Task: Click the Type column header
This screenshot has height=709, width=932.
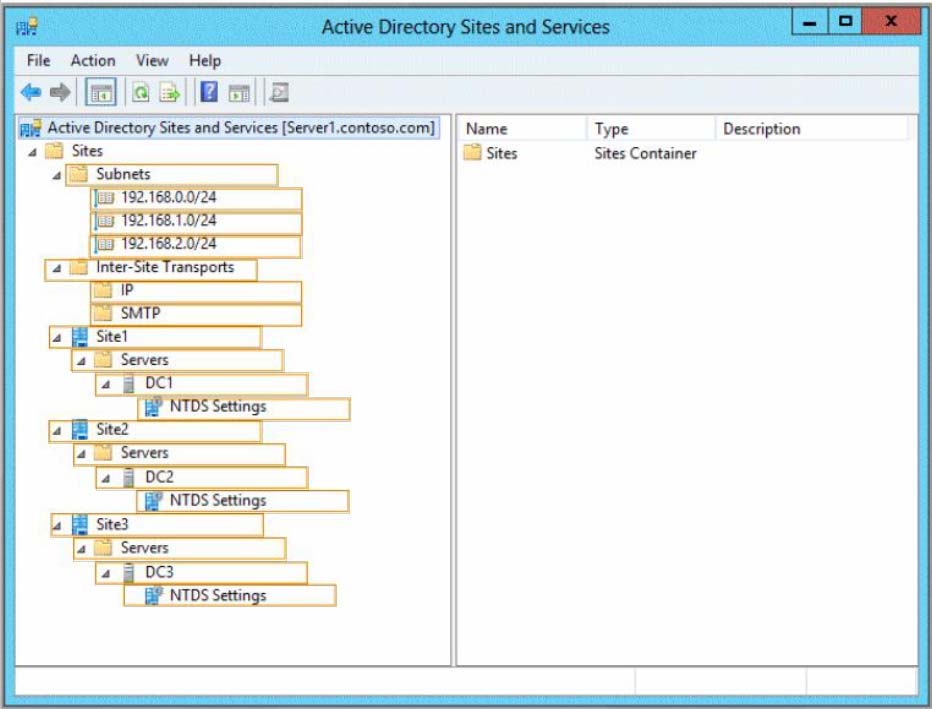Action: tap(611, 129)
